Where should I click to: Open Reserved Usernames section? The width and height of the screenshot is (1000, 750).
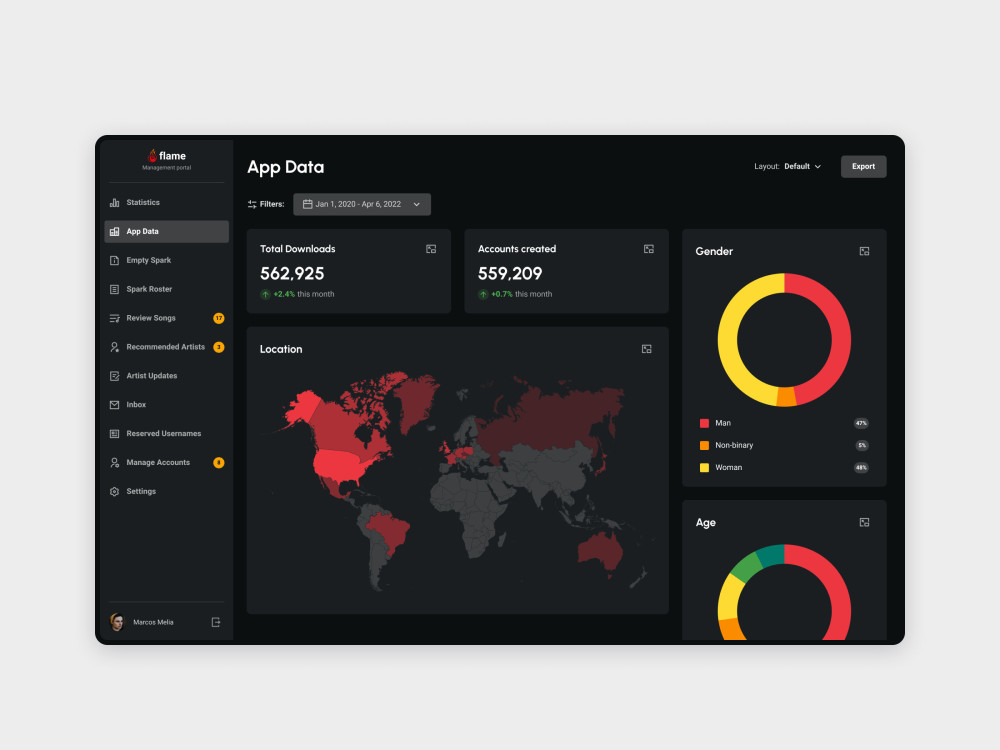coord(166,434)
